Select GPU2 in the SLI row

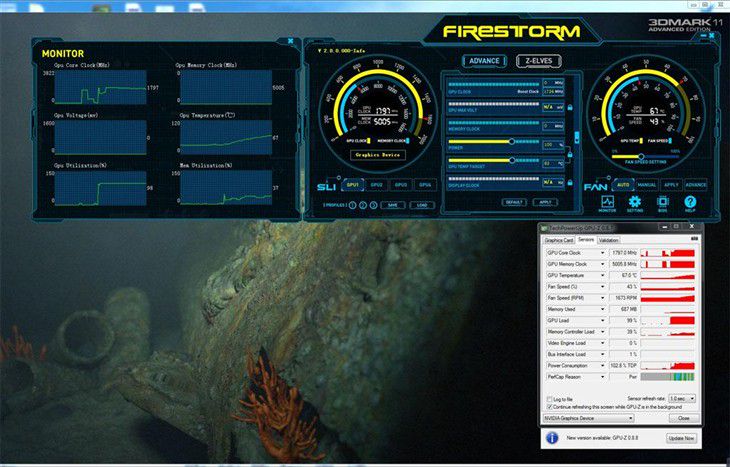click(x=377, y=185)
